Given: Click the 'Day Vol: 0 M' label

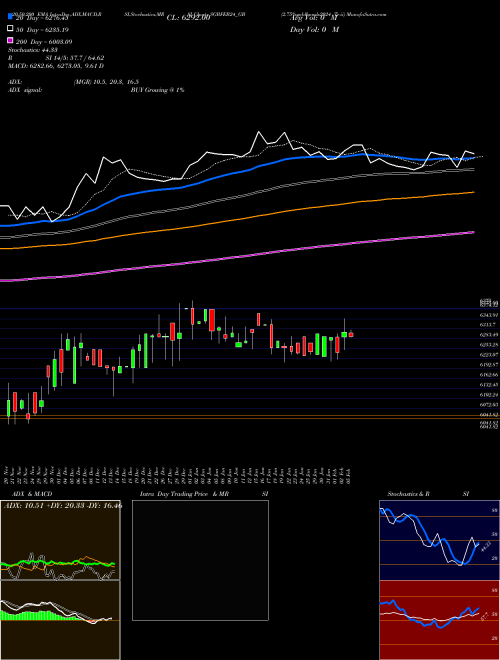Looking at the screenshot, I should (314, 29).
